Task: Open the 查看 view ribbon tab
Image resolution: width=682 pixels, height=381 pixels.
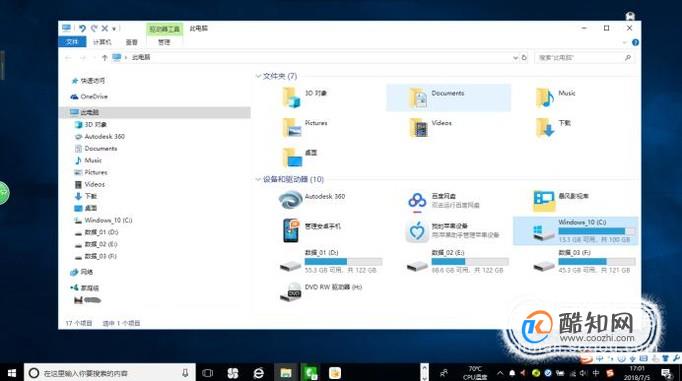Action: [x=132, y=42]
